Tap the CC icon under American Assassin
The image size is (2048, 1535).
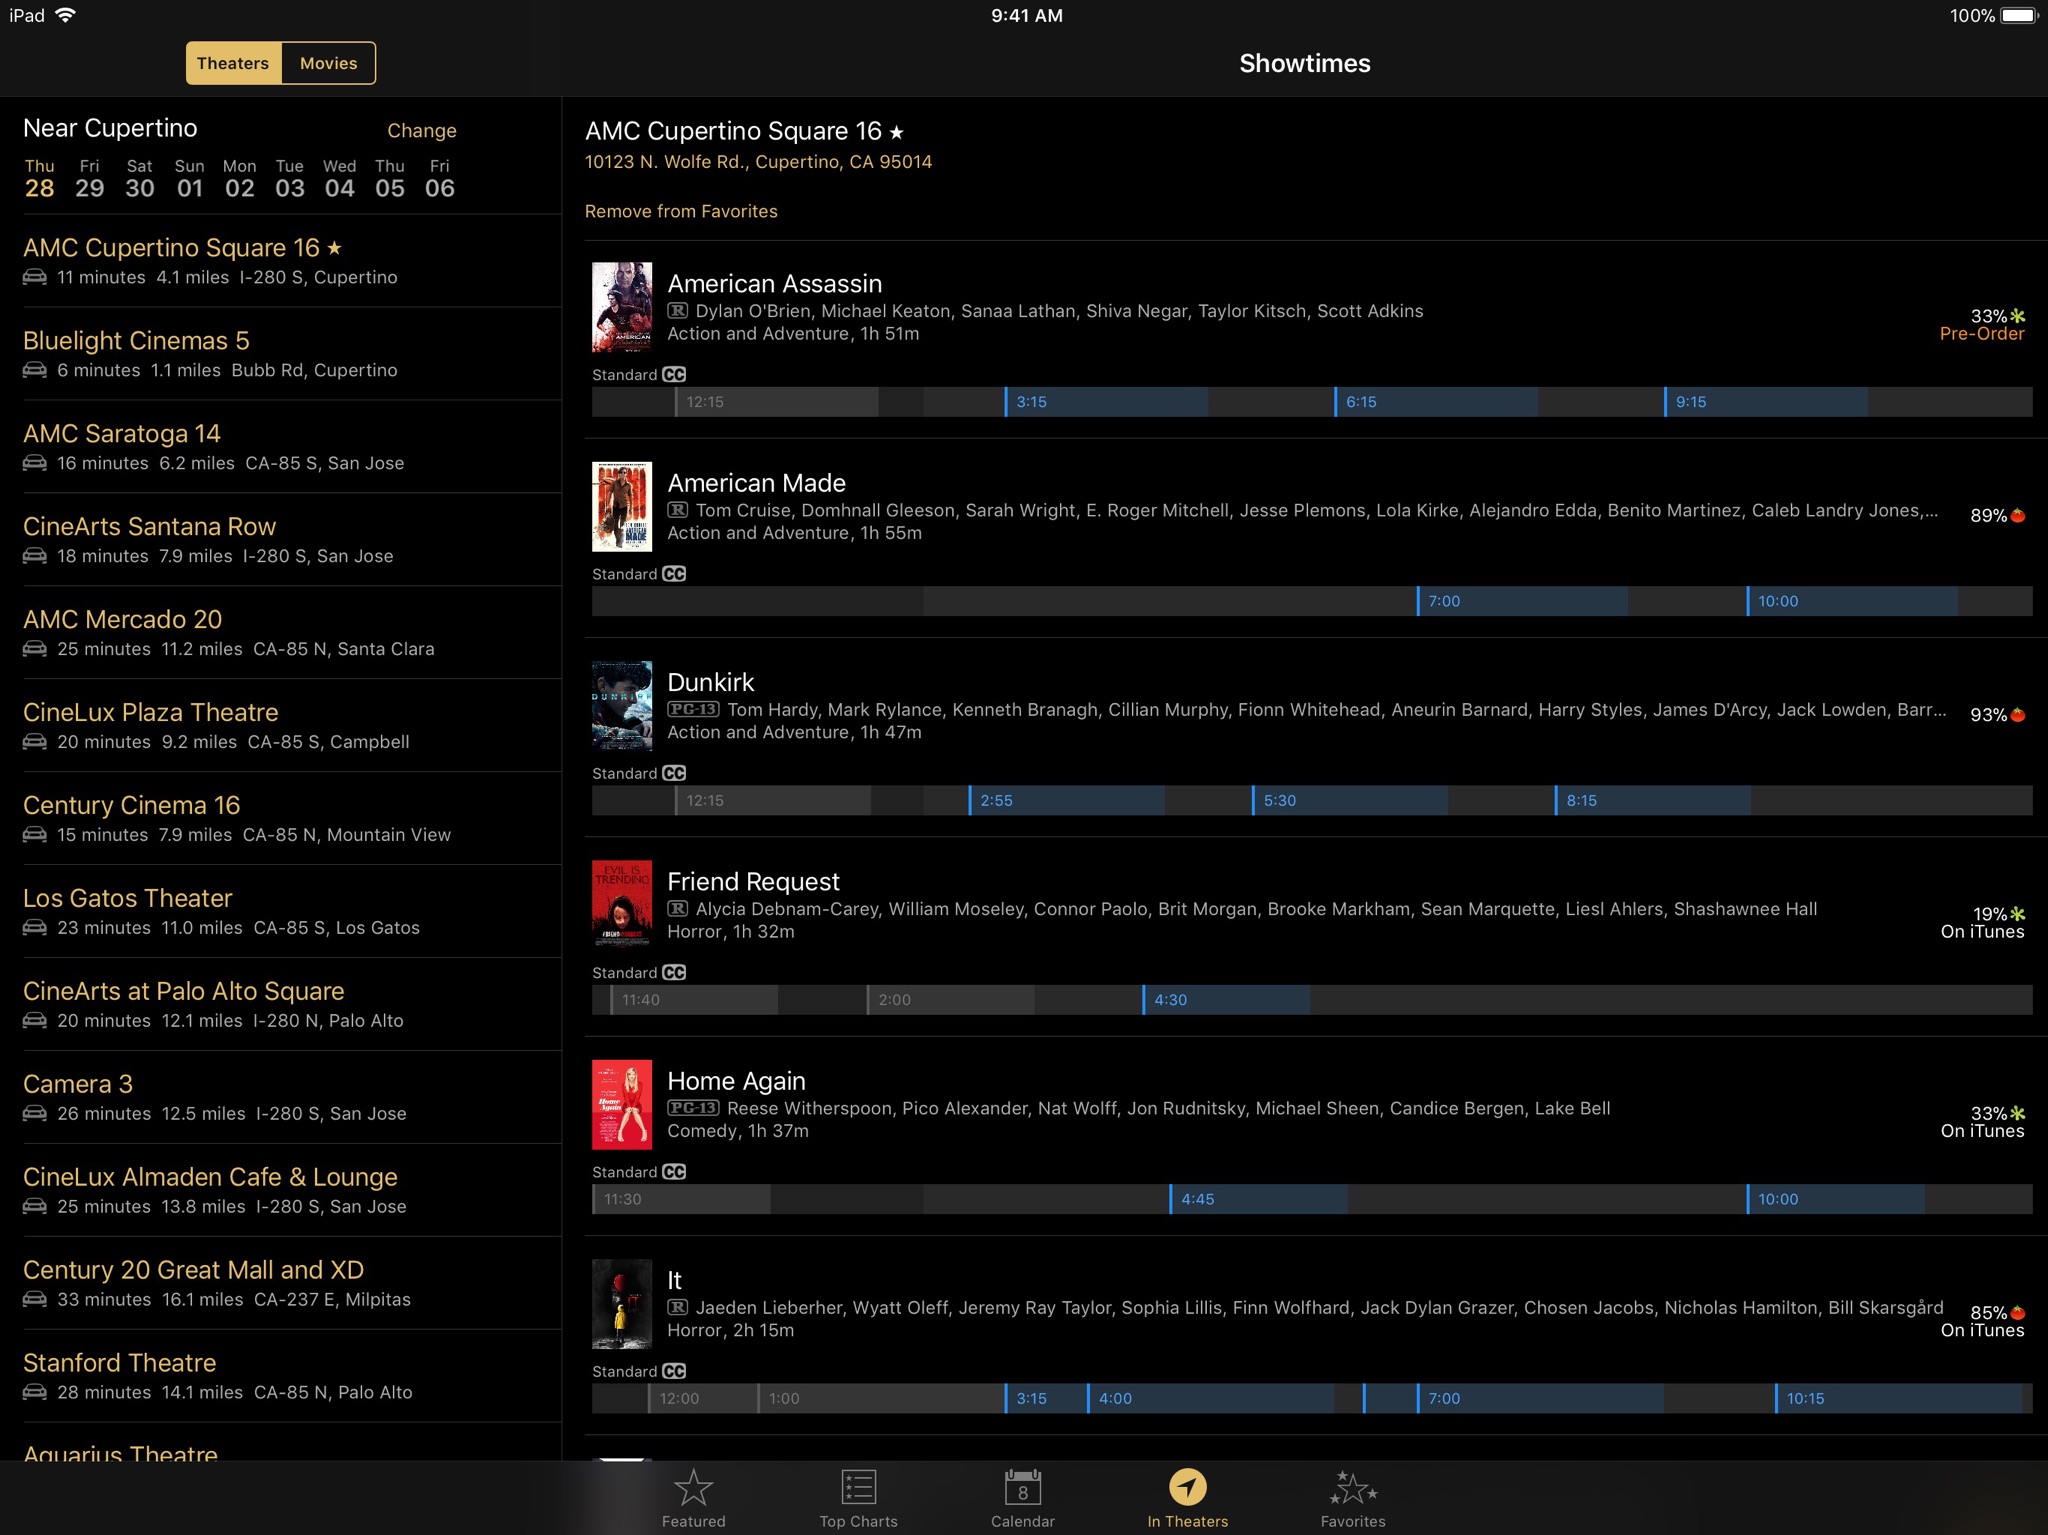click(674, 374)
